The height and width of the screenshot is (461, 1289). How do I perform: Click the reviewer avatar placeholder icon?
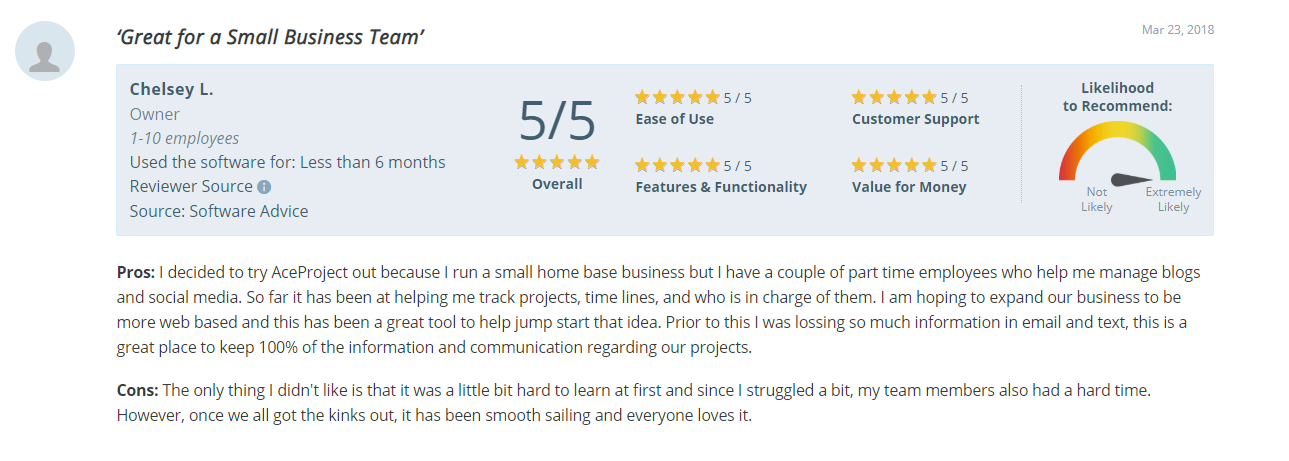point(45,51)
